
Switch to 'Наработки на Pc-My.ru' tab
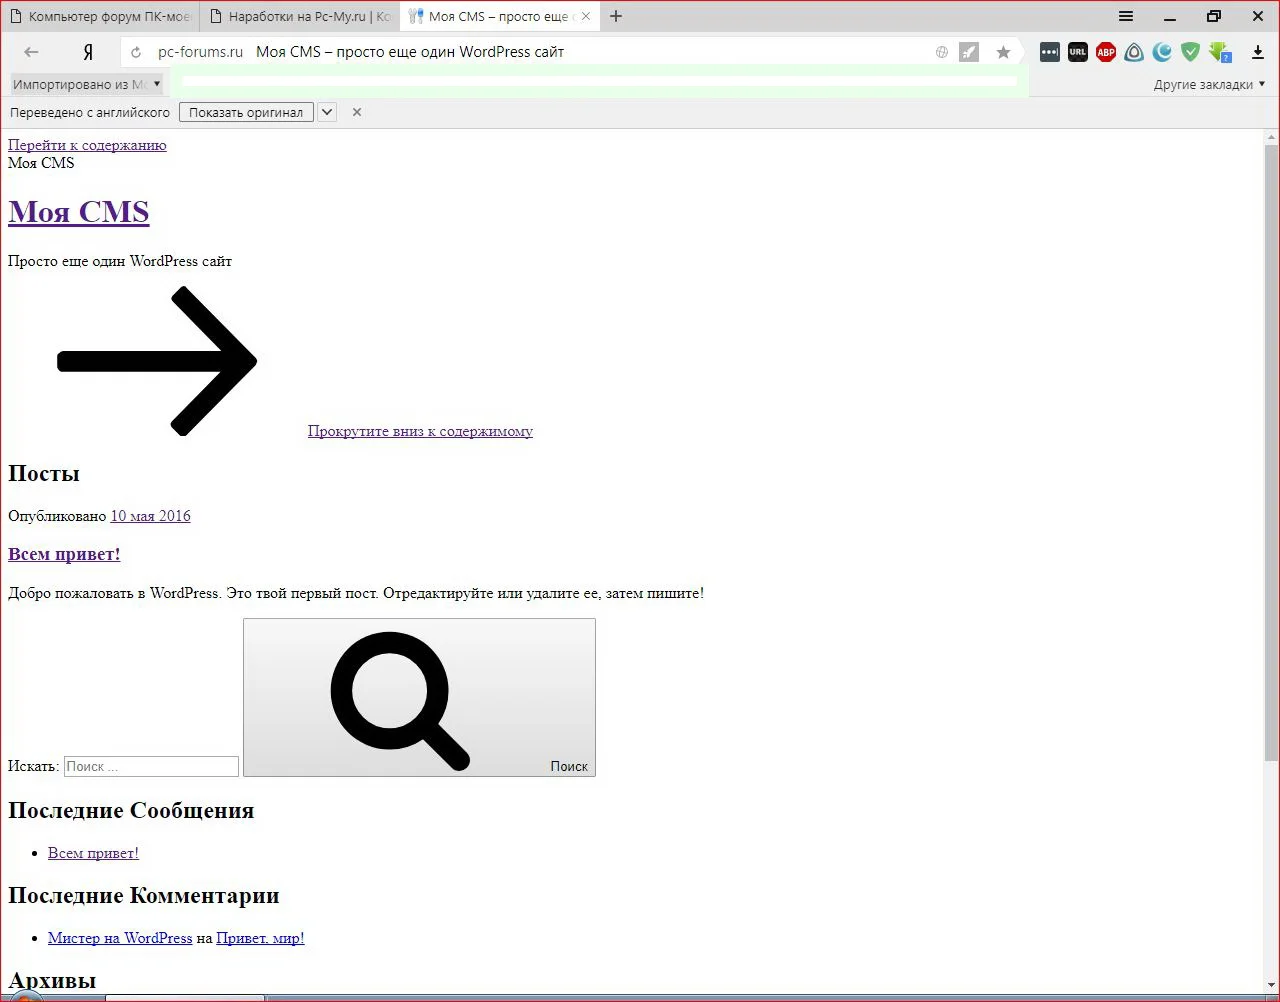300,16
